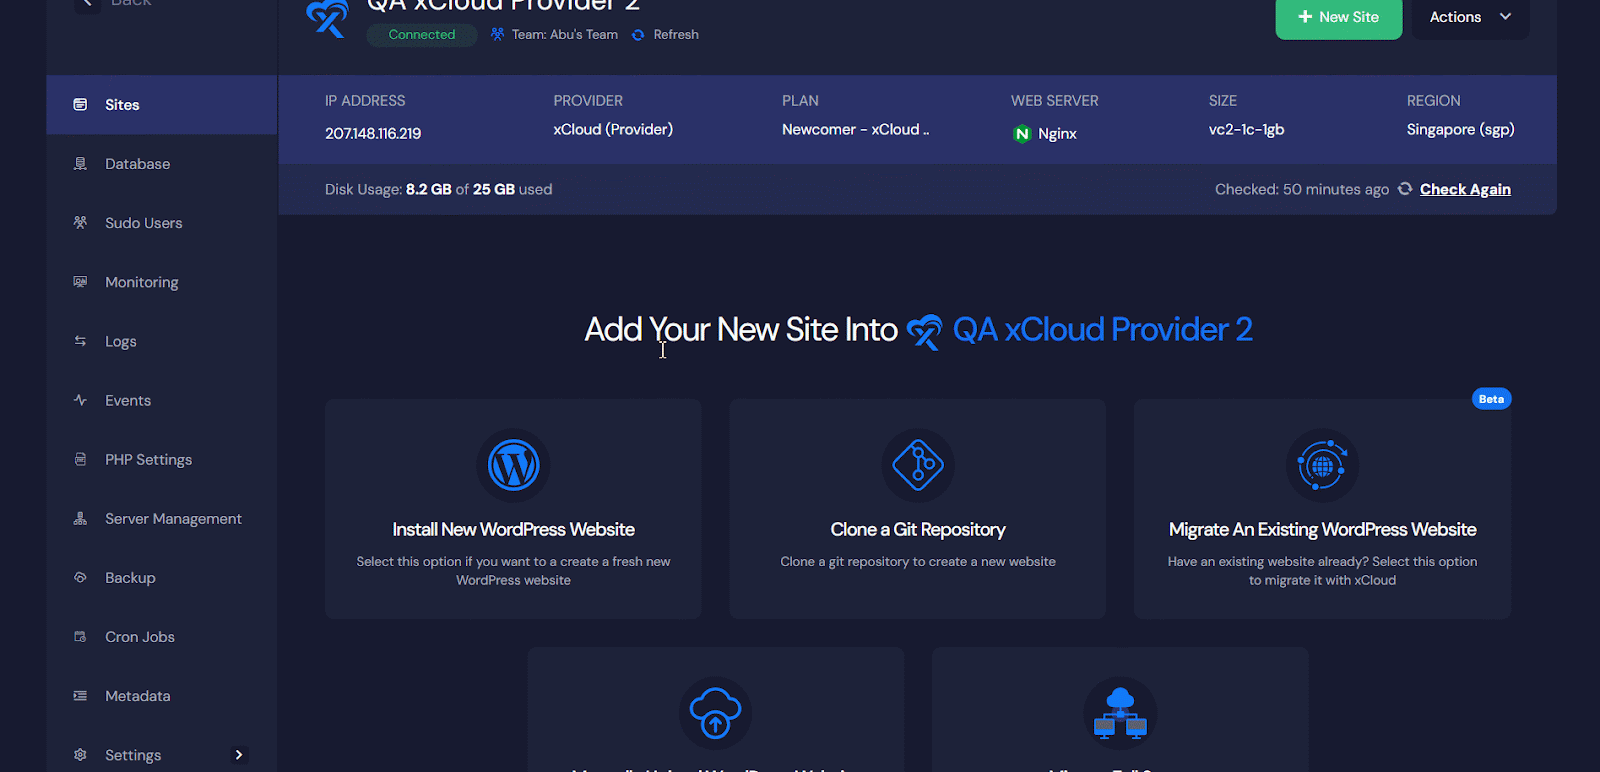Screen dimensions: 1600x772
Task: Click the cloud upload icon
Action: (715, 713)
